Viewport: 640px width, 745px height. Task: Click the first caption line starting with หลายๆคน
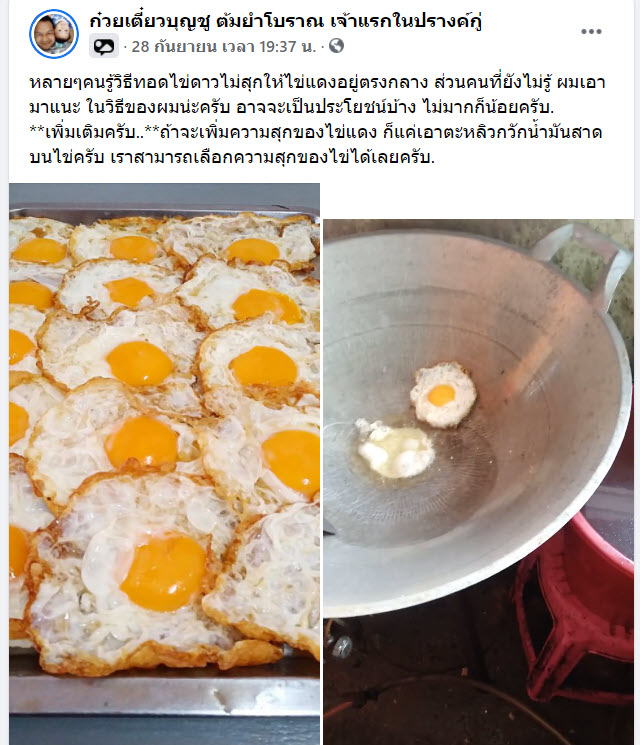(x=317, y=83)
